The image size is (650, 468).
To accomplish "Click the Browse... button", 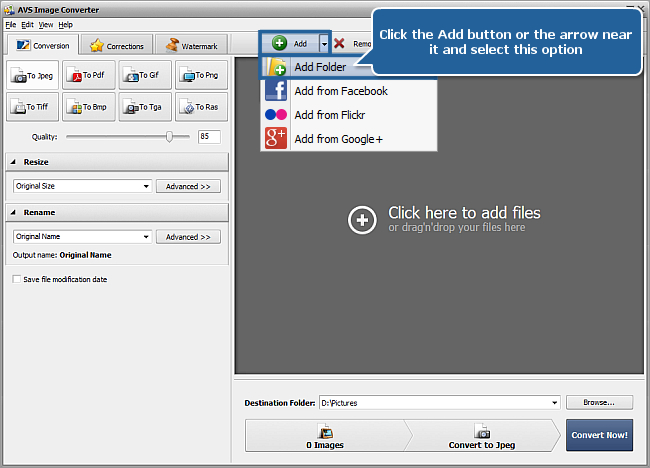I will tap(599, 403).
